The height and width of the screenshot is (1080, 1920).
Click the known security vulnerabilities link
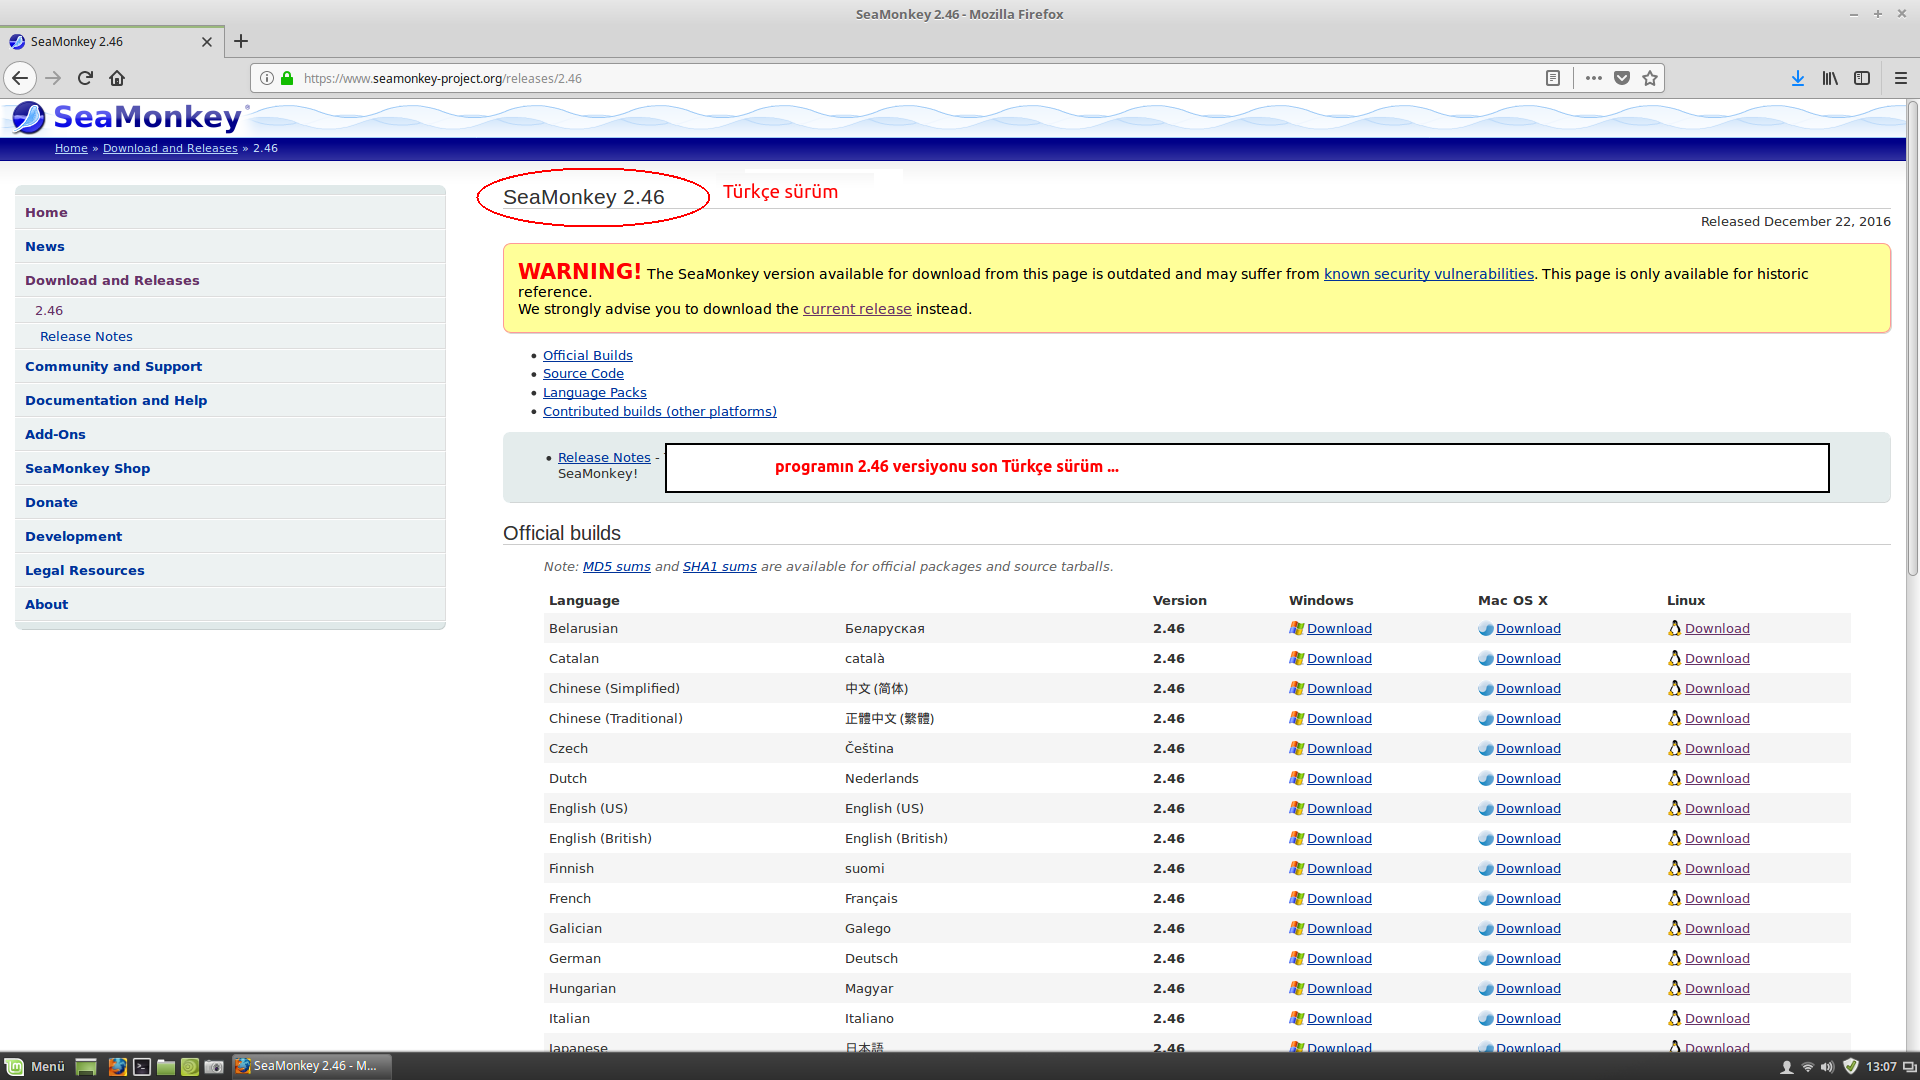(1428, 274)
